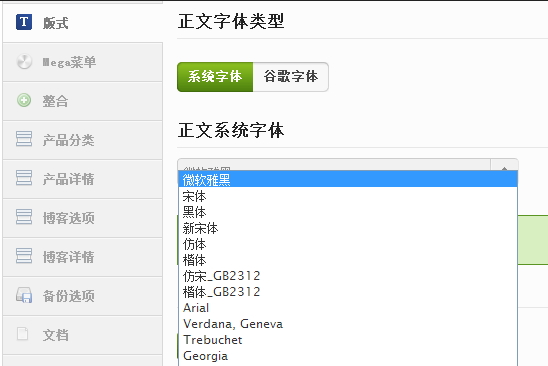Click the 博客选项 list icon
The image size is (548, 366).
[x=24, y=217]
